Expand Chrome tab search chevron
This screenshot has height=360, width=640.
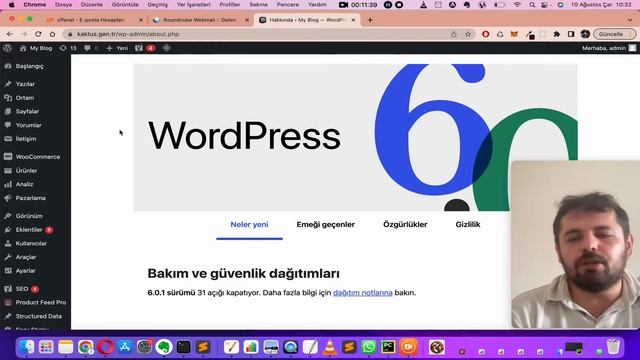(x=630, y=20)
